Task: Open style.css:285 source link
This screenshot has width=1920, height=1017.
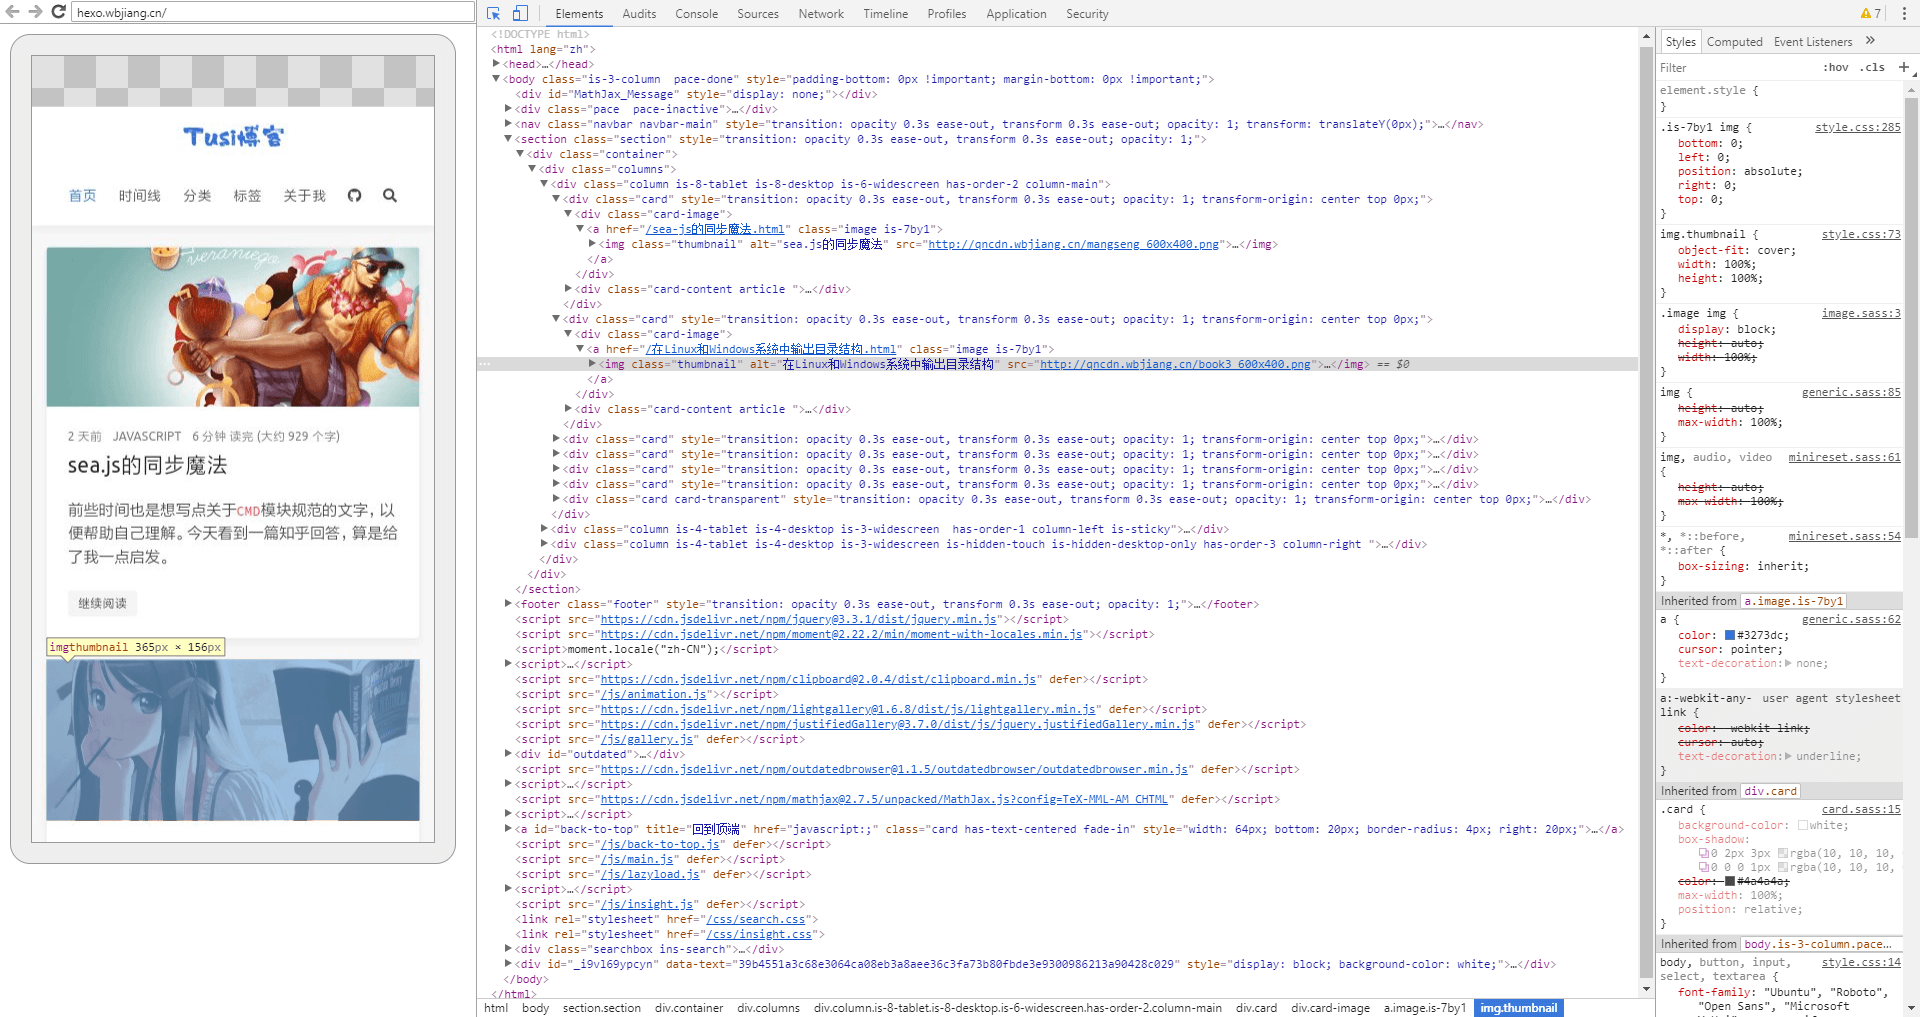Action: tap(1858, 128)
